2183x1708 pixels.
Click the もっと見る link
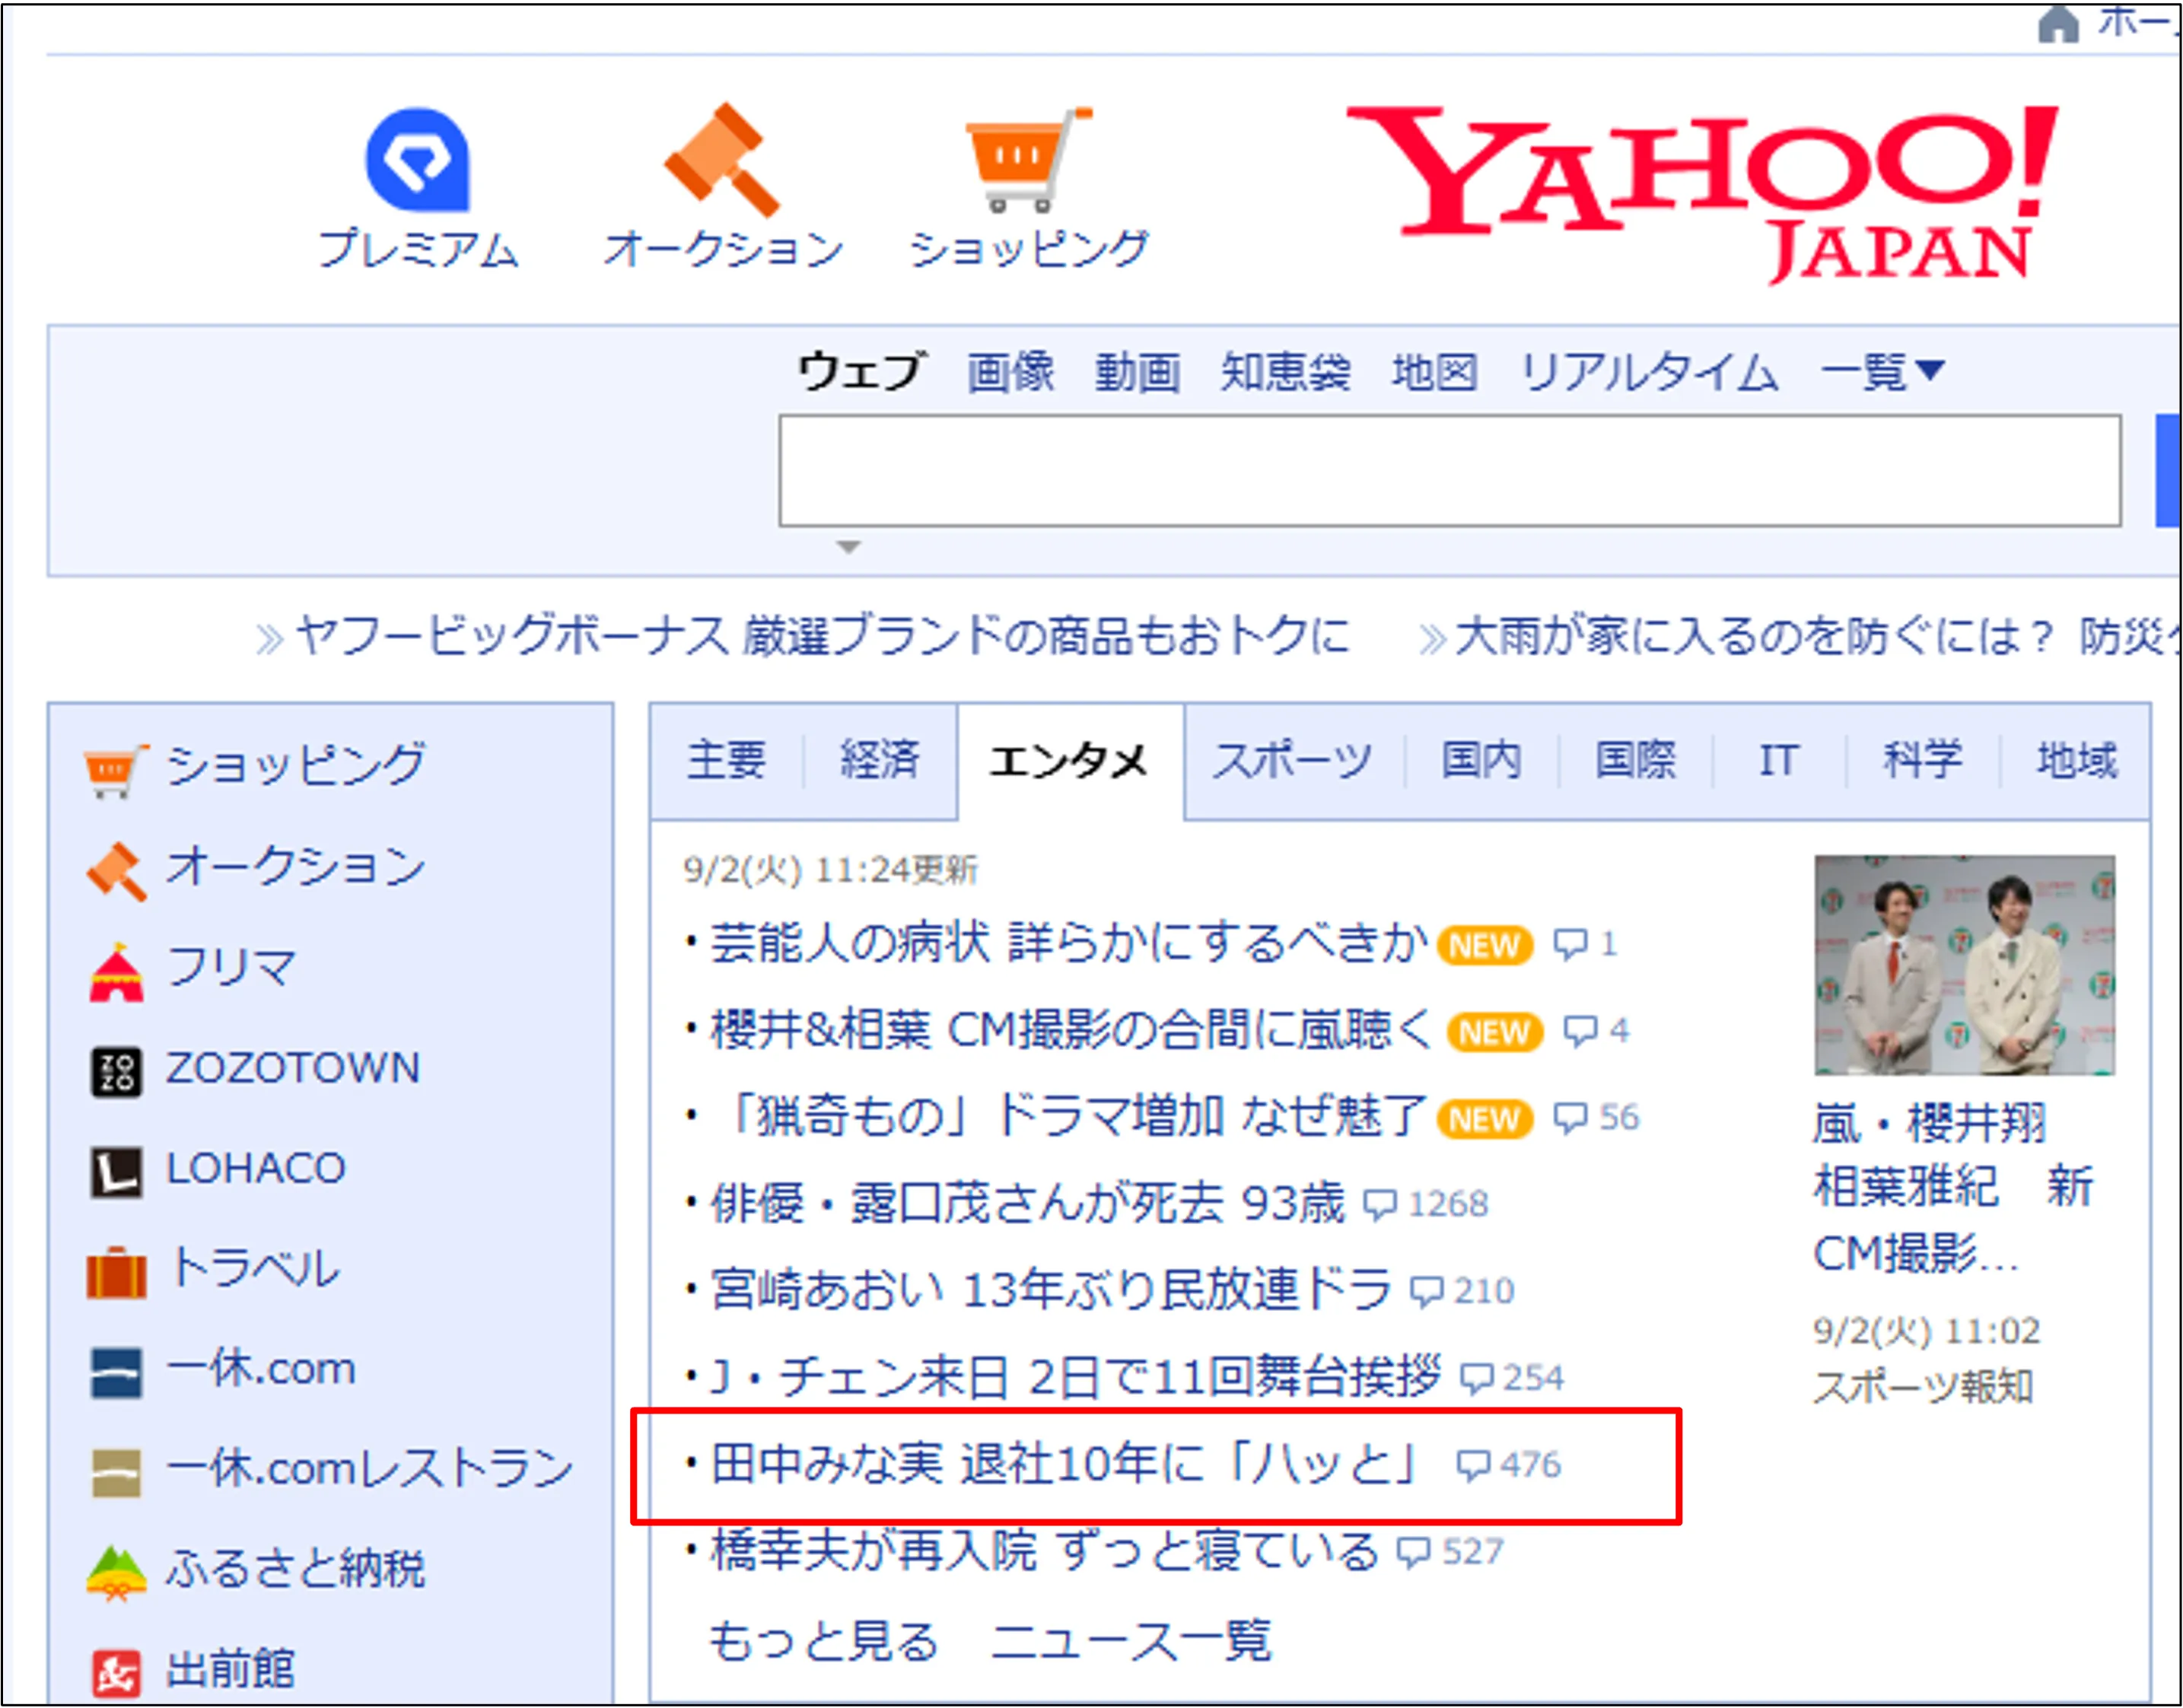824,1641
